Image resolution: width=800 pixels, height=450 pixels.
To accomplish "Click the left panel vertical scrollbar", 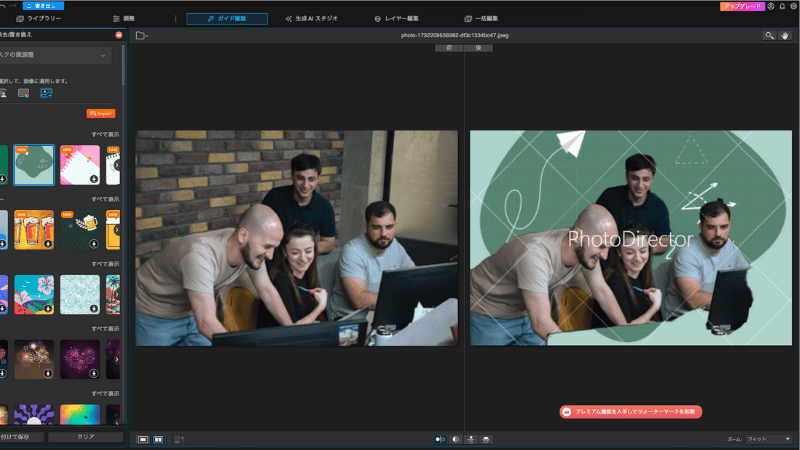I will [x=123, y=65].
